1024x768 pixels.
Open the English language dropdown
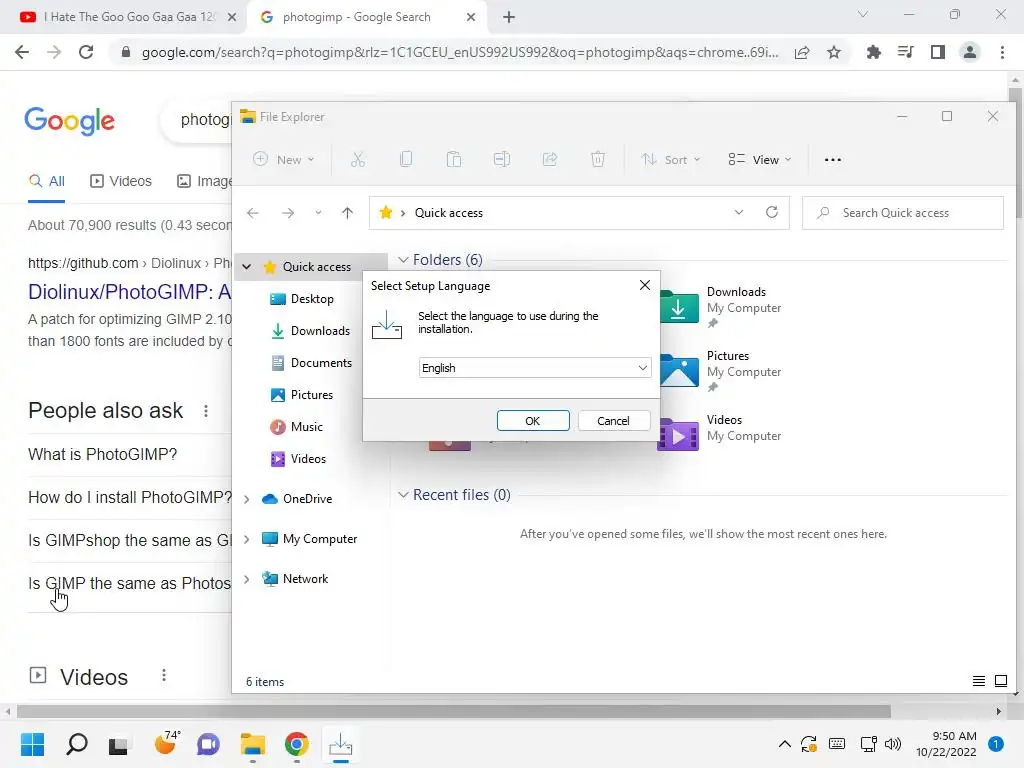(535, 368)
